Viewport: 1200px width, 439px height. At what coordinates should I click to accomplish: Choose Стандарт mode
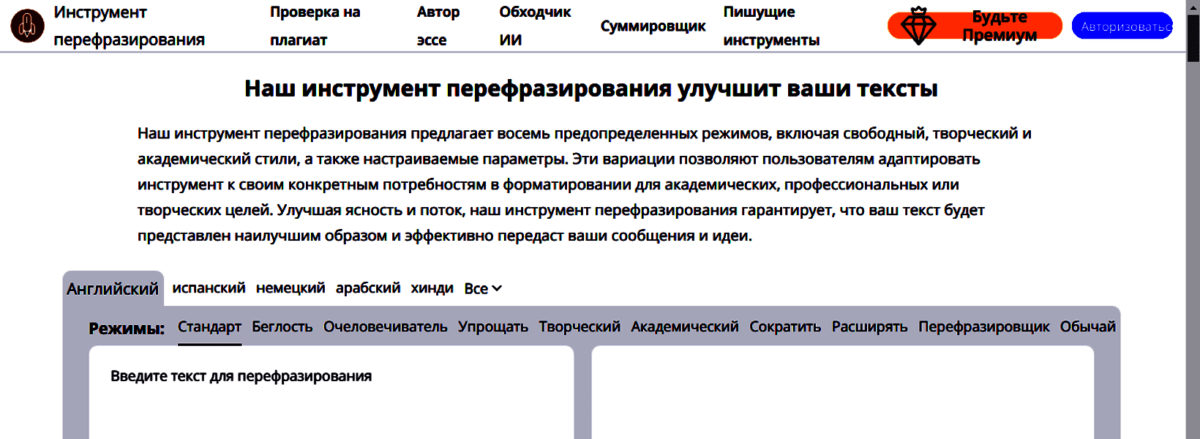coord(210,327)
